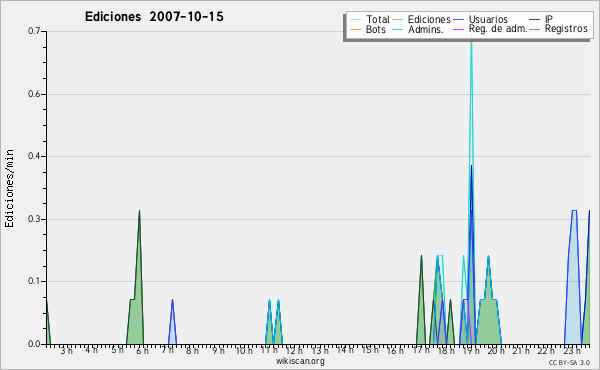The height and width of the screenshot is (370, 600).
Task: Click the 0.7 y-axis value label
Action: (34, 31)
